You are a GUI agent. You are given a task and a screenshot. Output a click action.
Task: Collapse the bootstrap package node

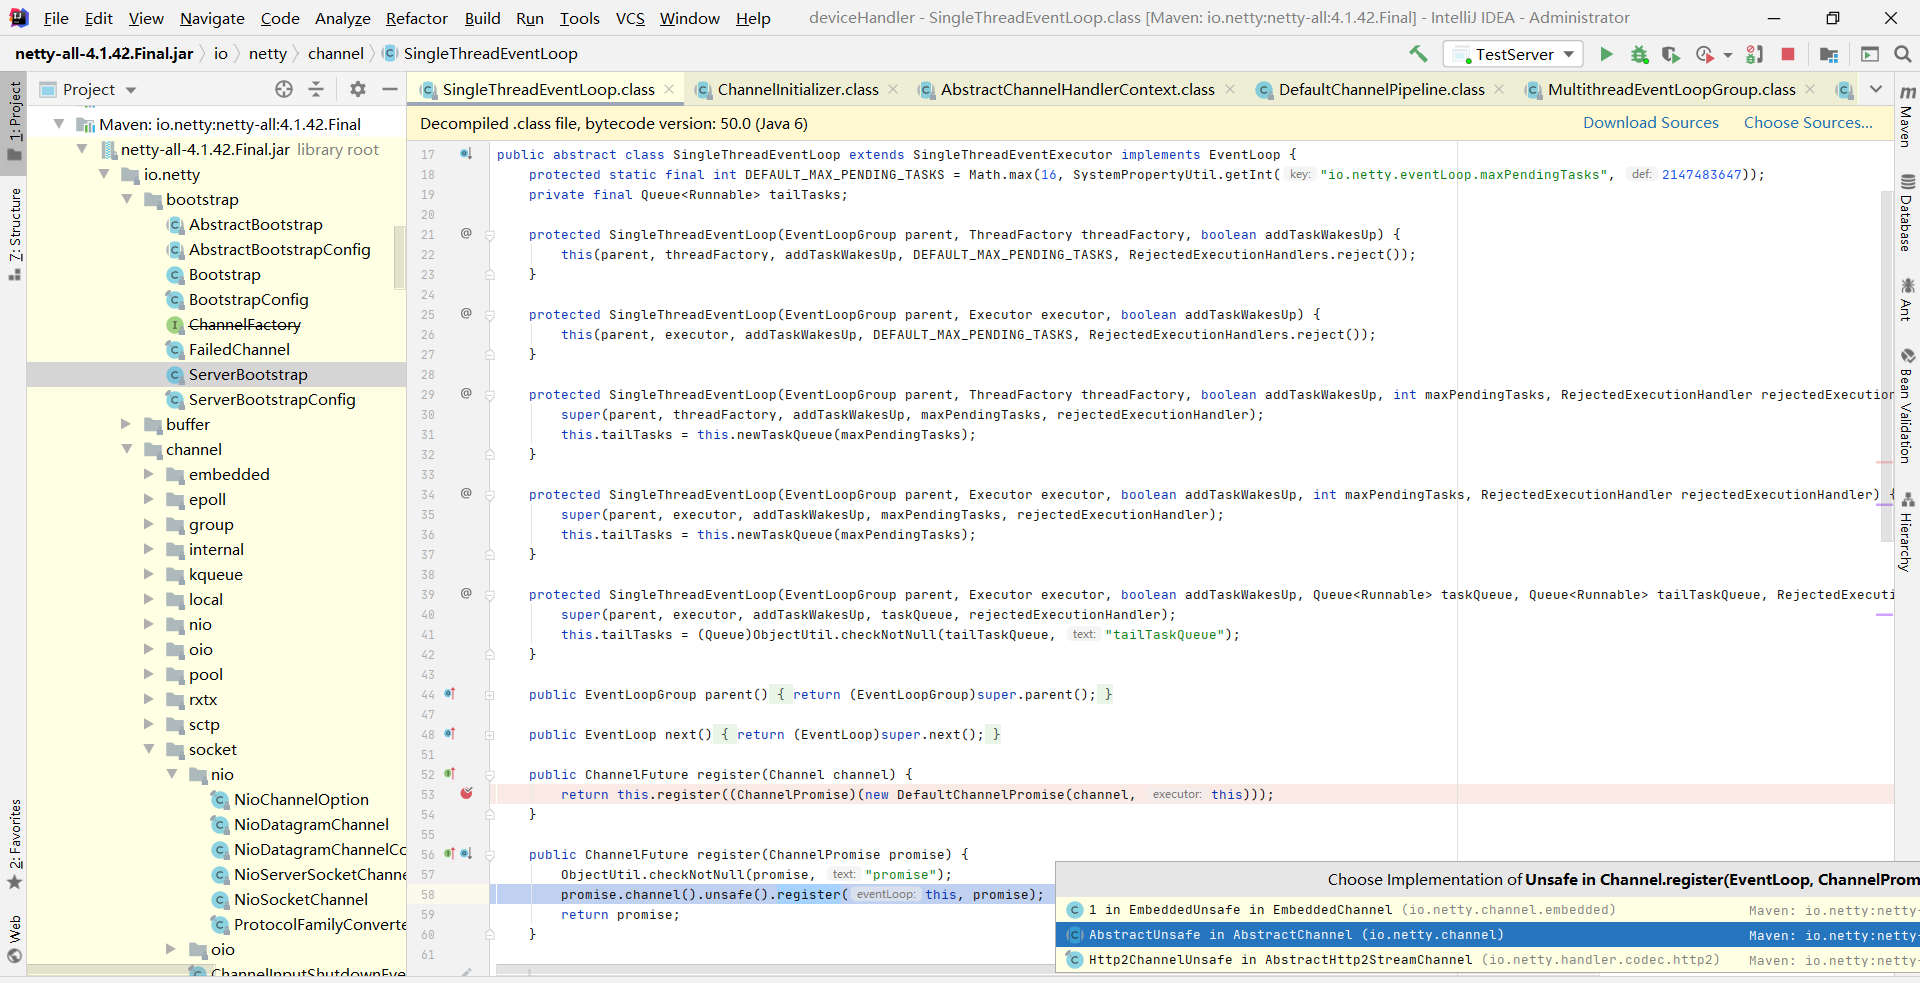127,199
